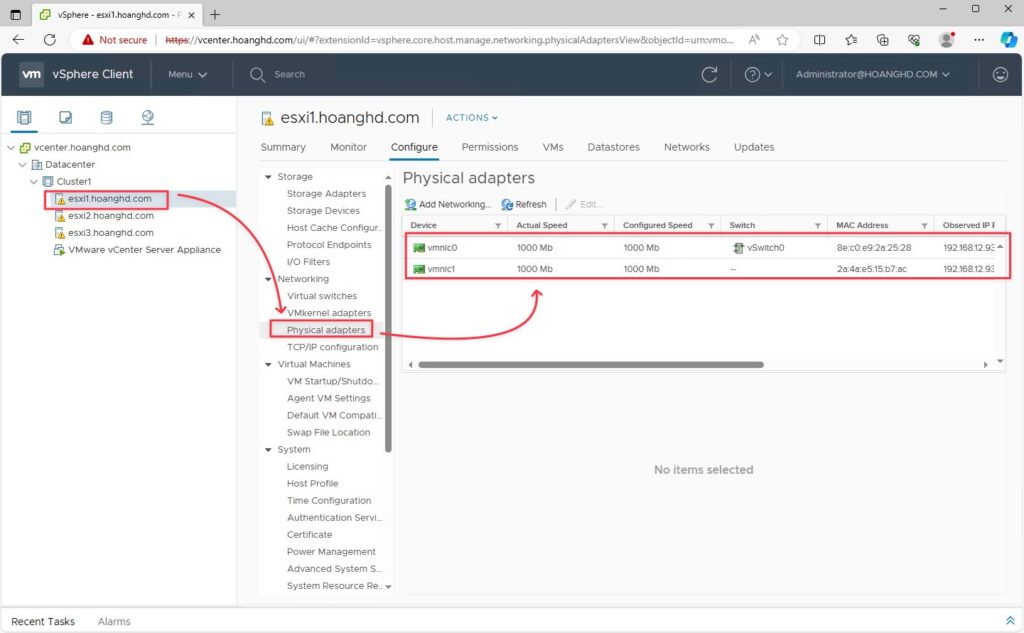Click the browser refresh button

click(50, 40)
